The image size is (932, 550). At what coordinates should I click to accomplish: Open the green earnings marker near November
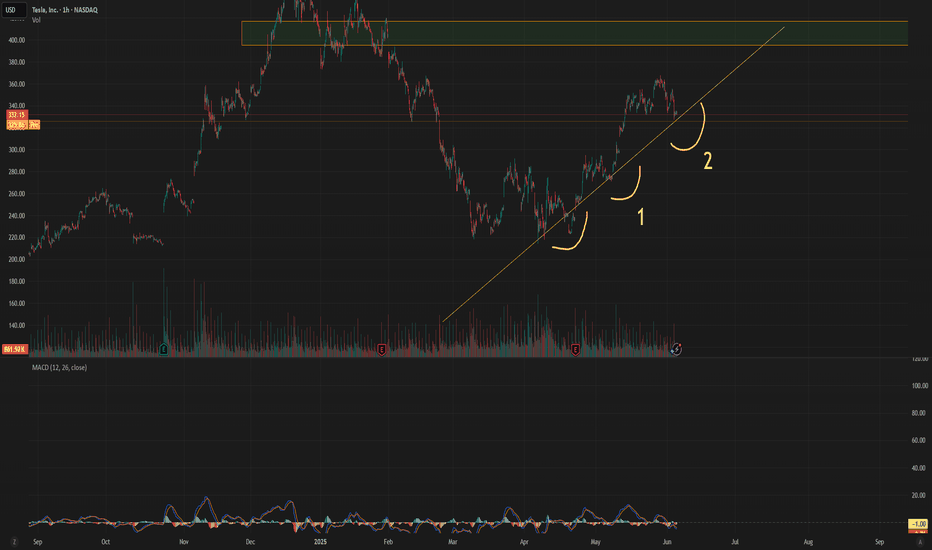click(163, 349)
